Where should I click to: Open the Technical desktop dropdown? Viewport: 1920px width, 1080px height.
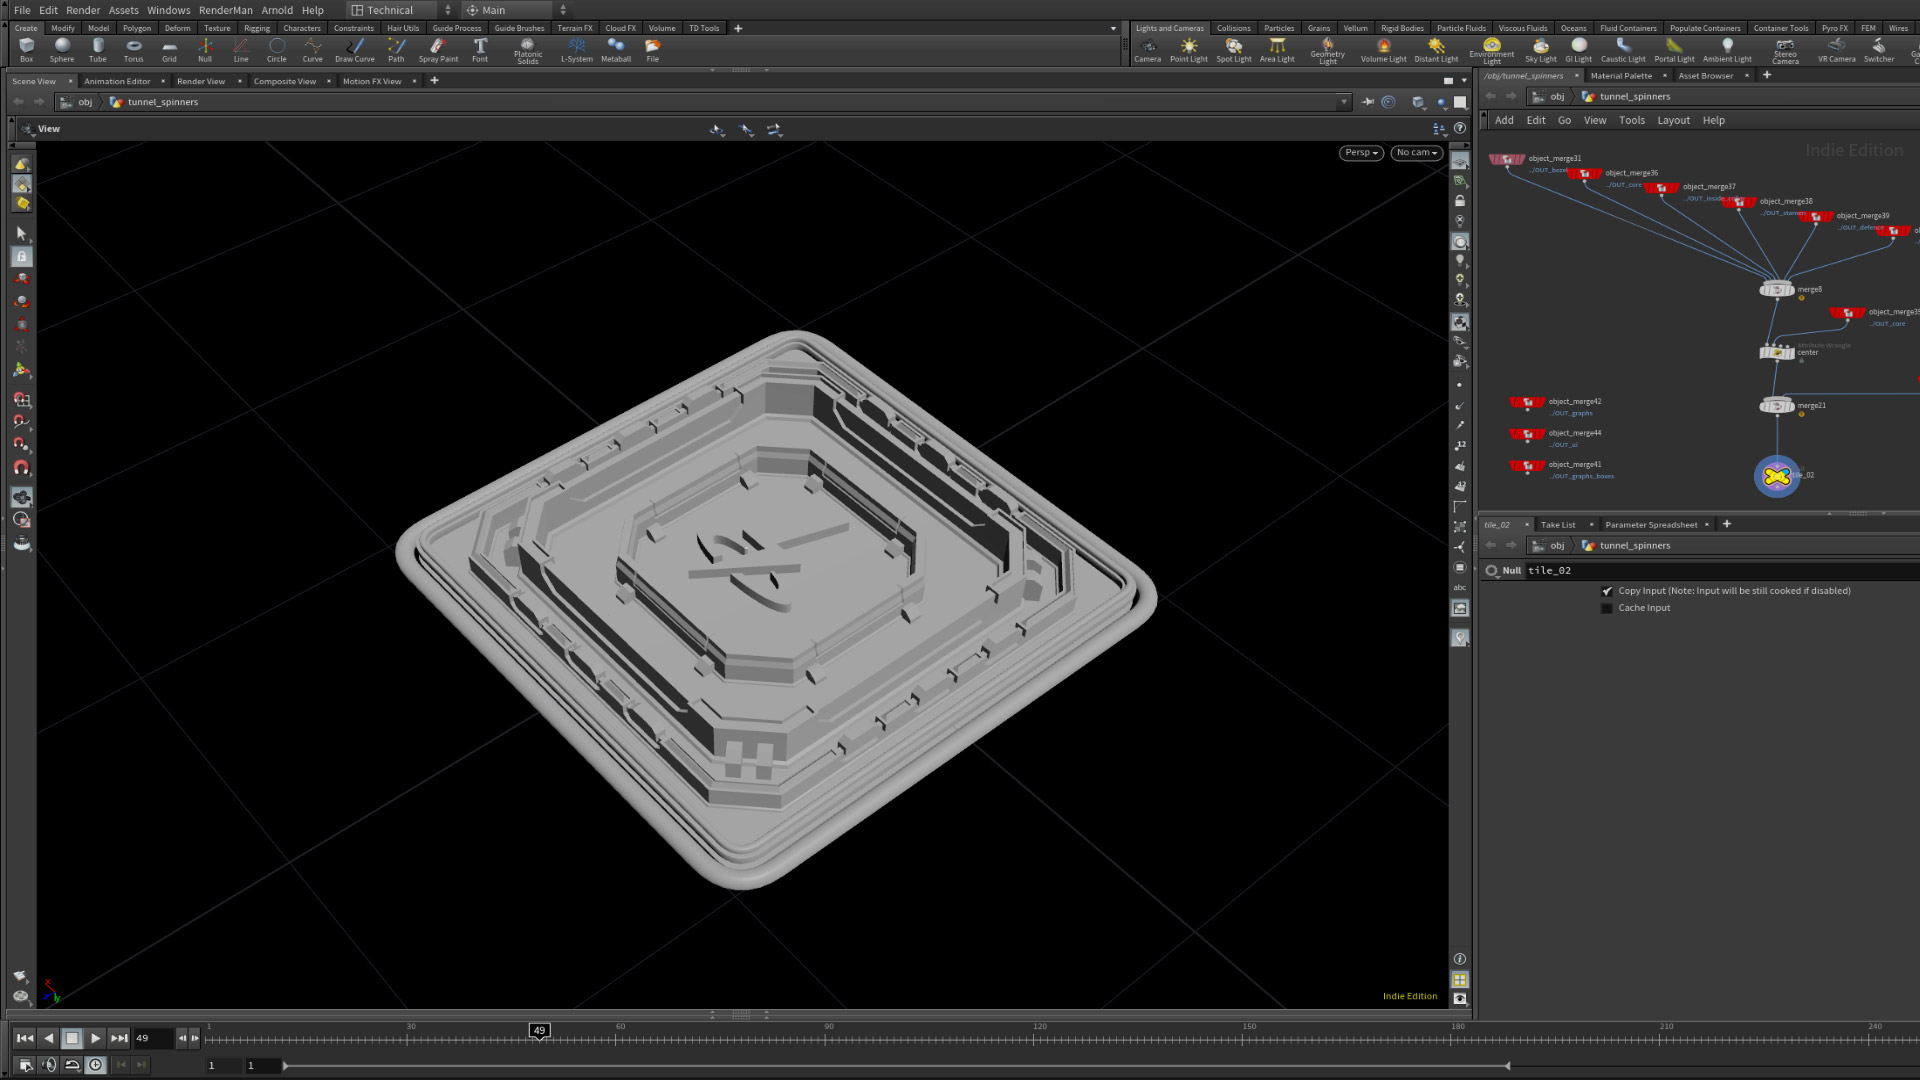click(400, 10)
